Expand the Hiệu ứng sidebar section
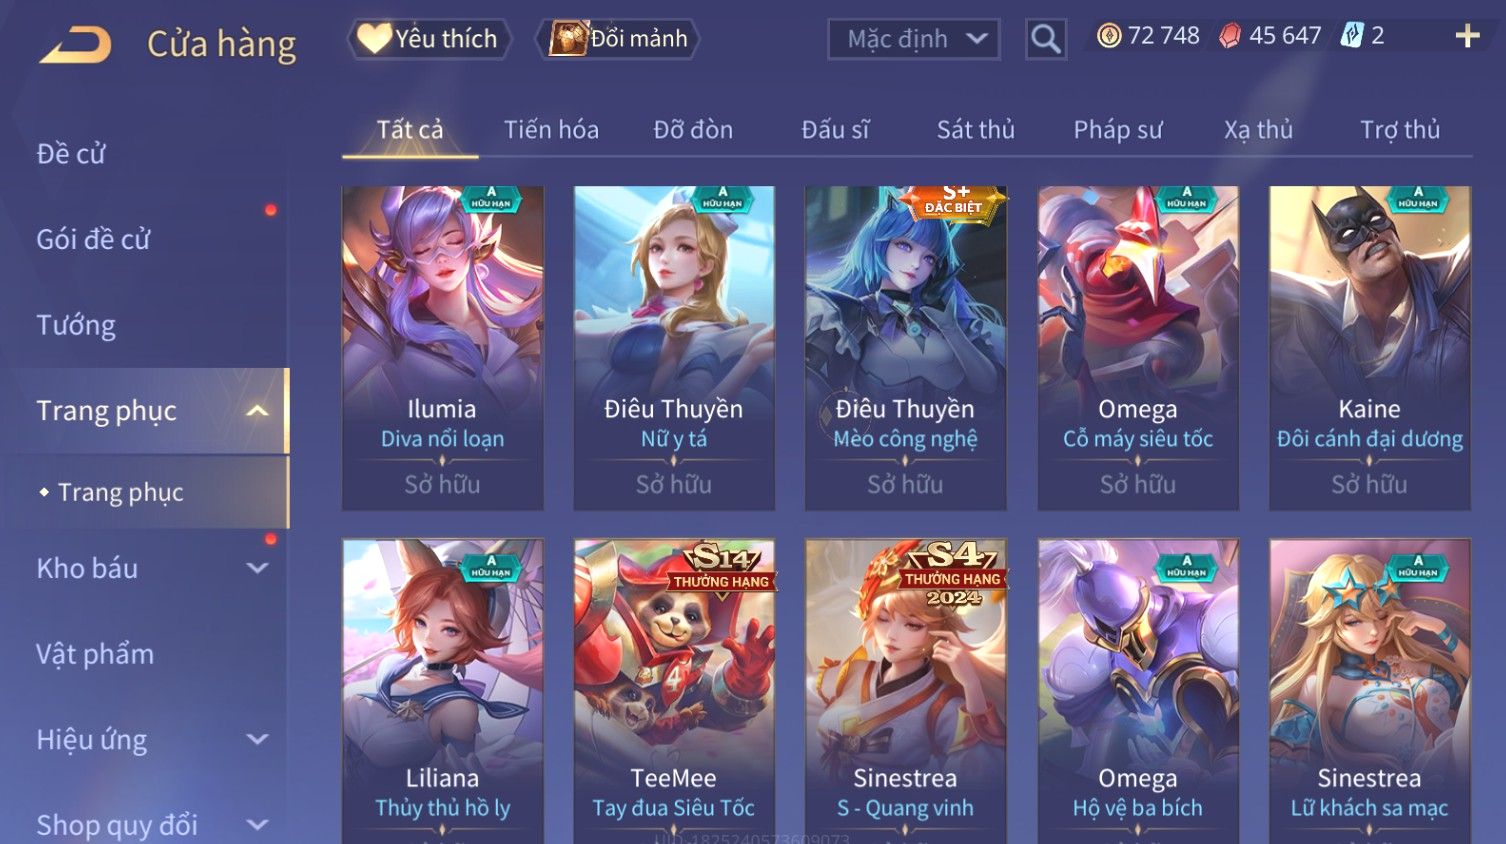Screen dimensions: 1506x844 tap(257, 740)
